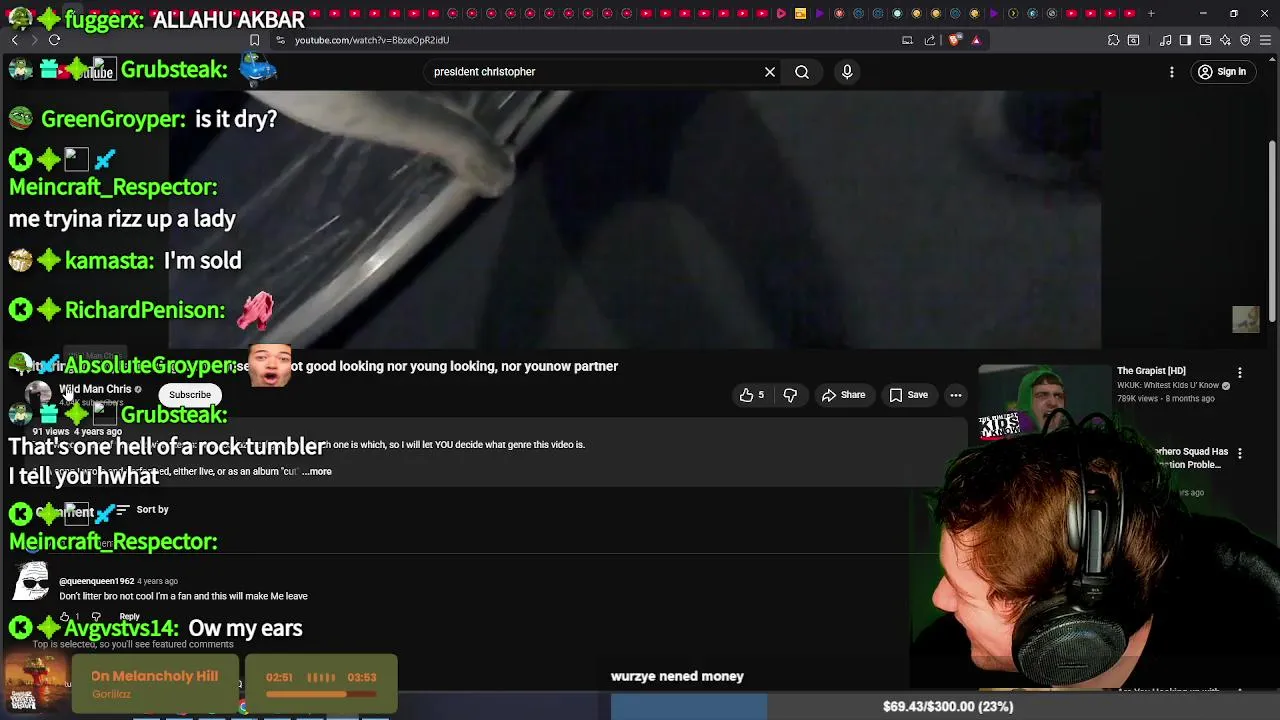
Task: Click the YouTube search magnifier button
Action: coord(802,72)
